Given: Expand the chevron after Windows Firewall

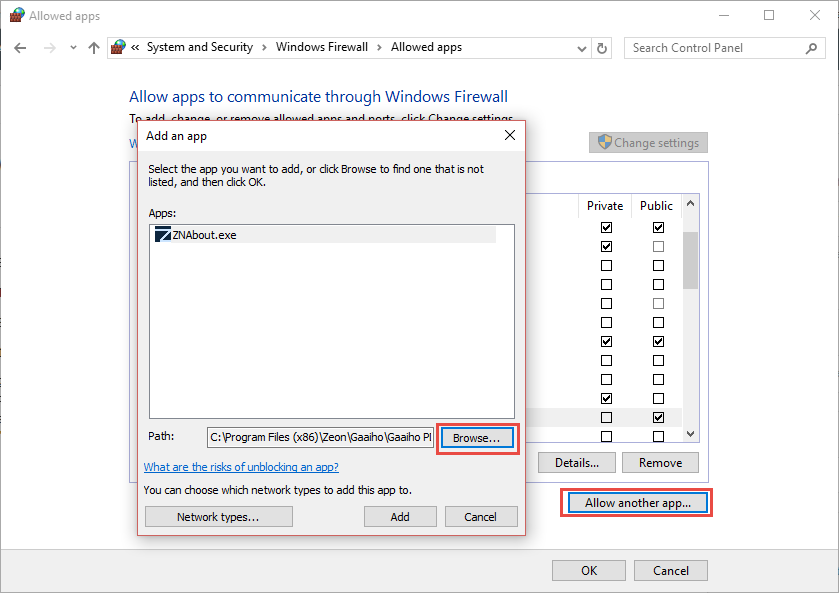Looking at the screenshot, I should pos(379,48).
